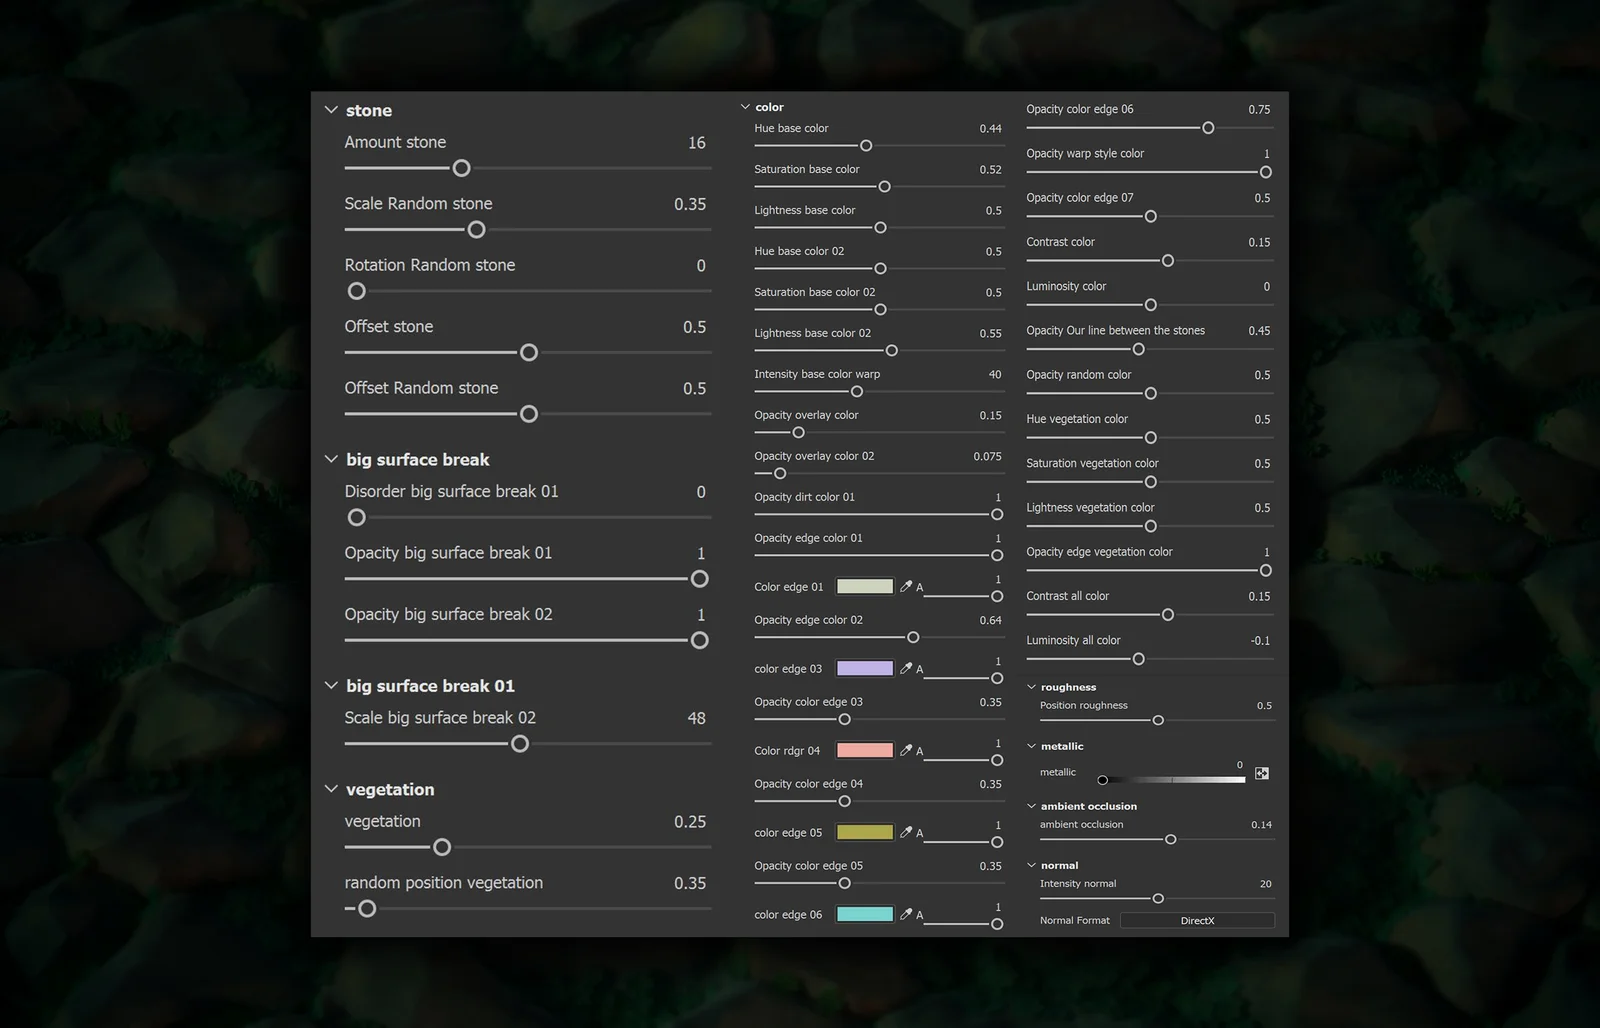Image resolution: width=1600 pixels, height=1028 pixels.
Task: Open the pink Color rdgr 04 swatch
Action: [864, 751]
